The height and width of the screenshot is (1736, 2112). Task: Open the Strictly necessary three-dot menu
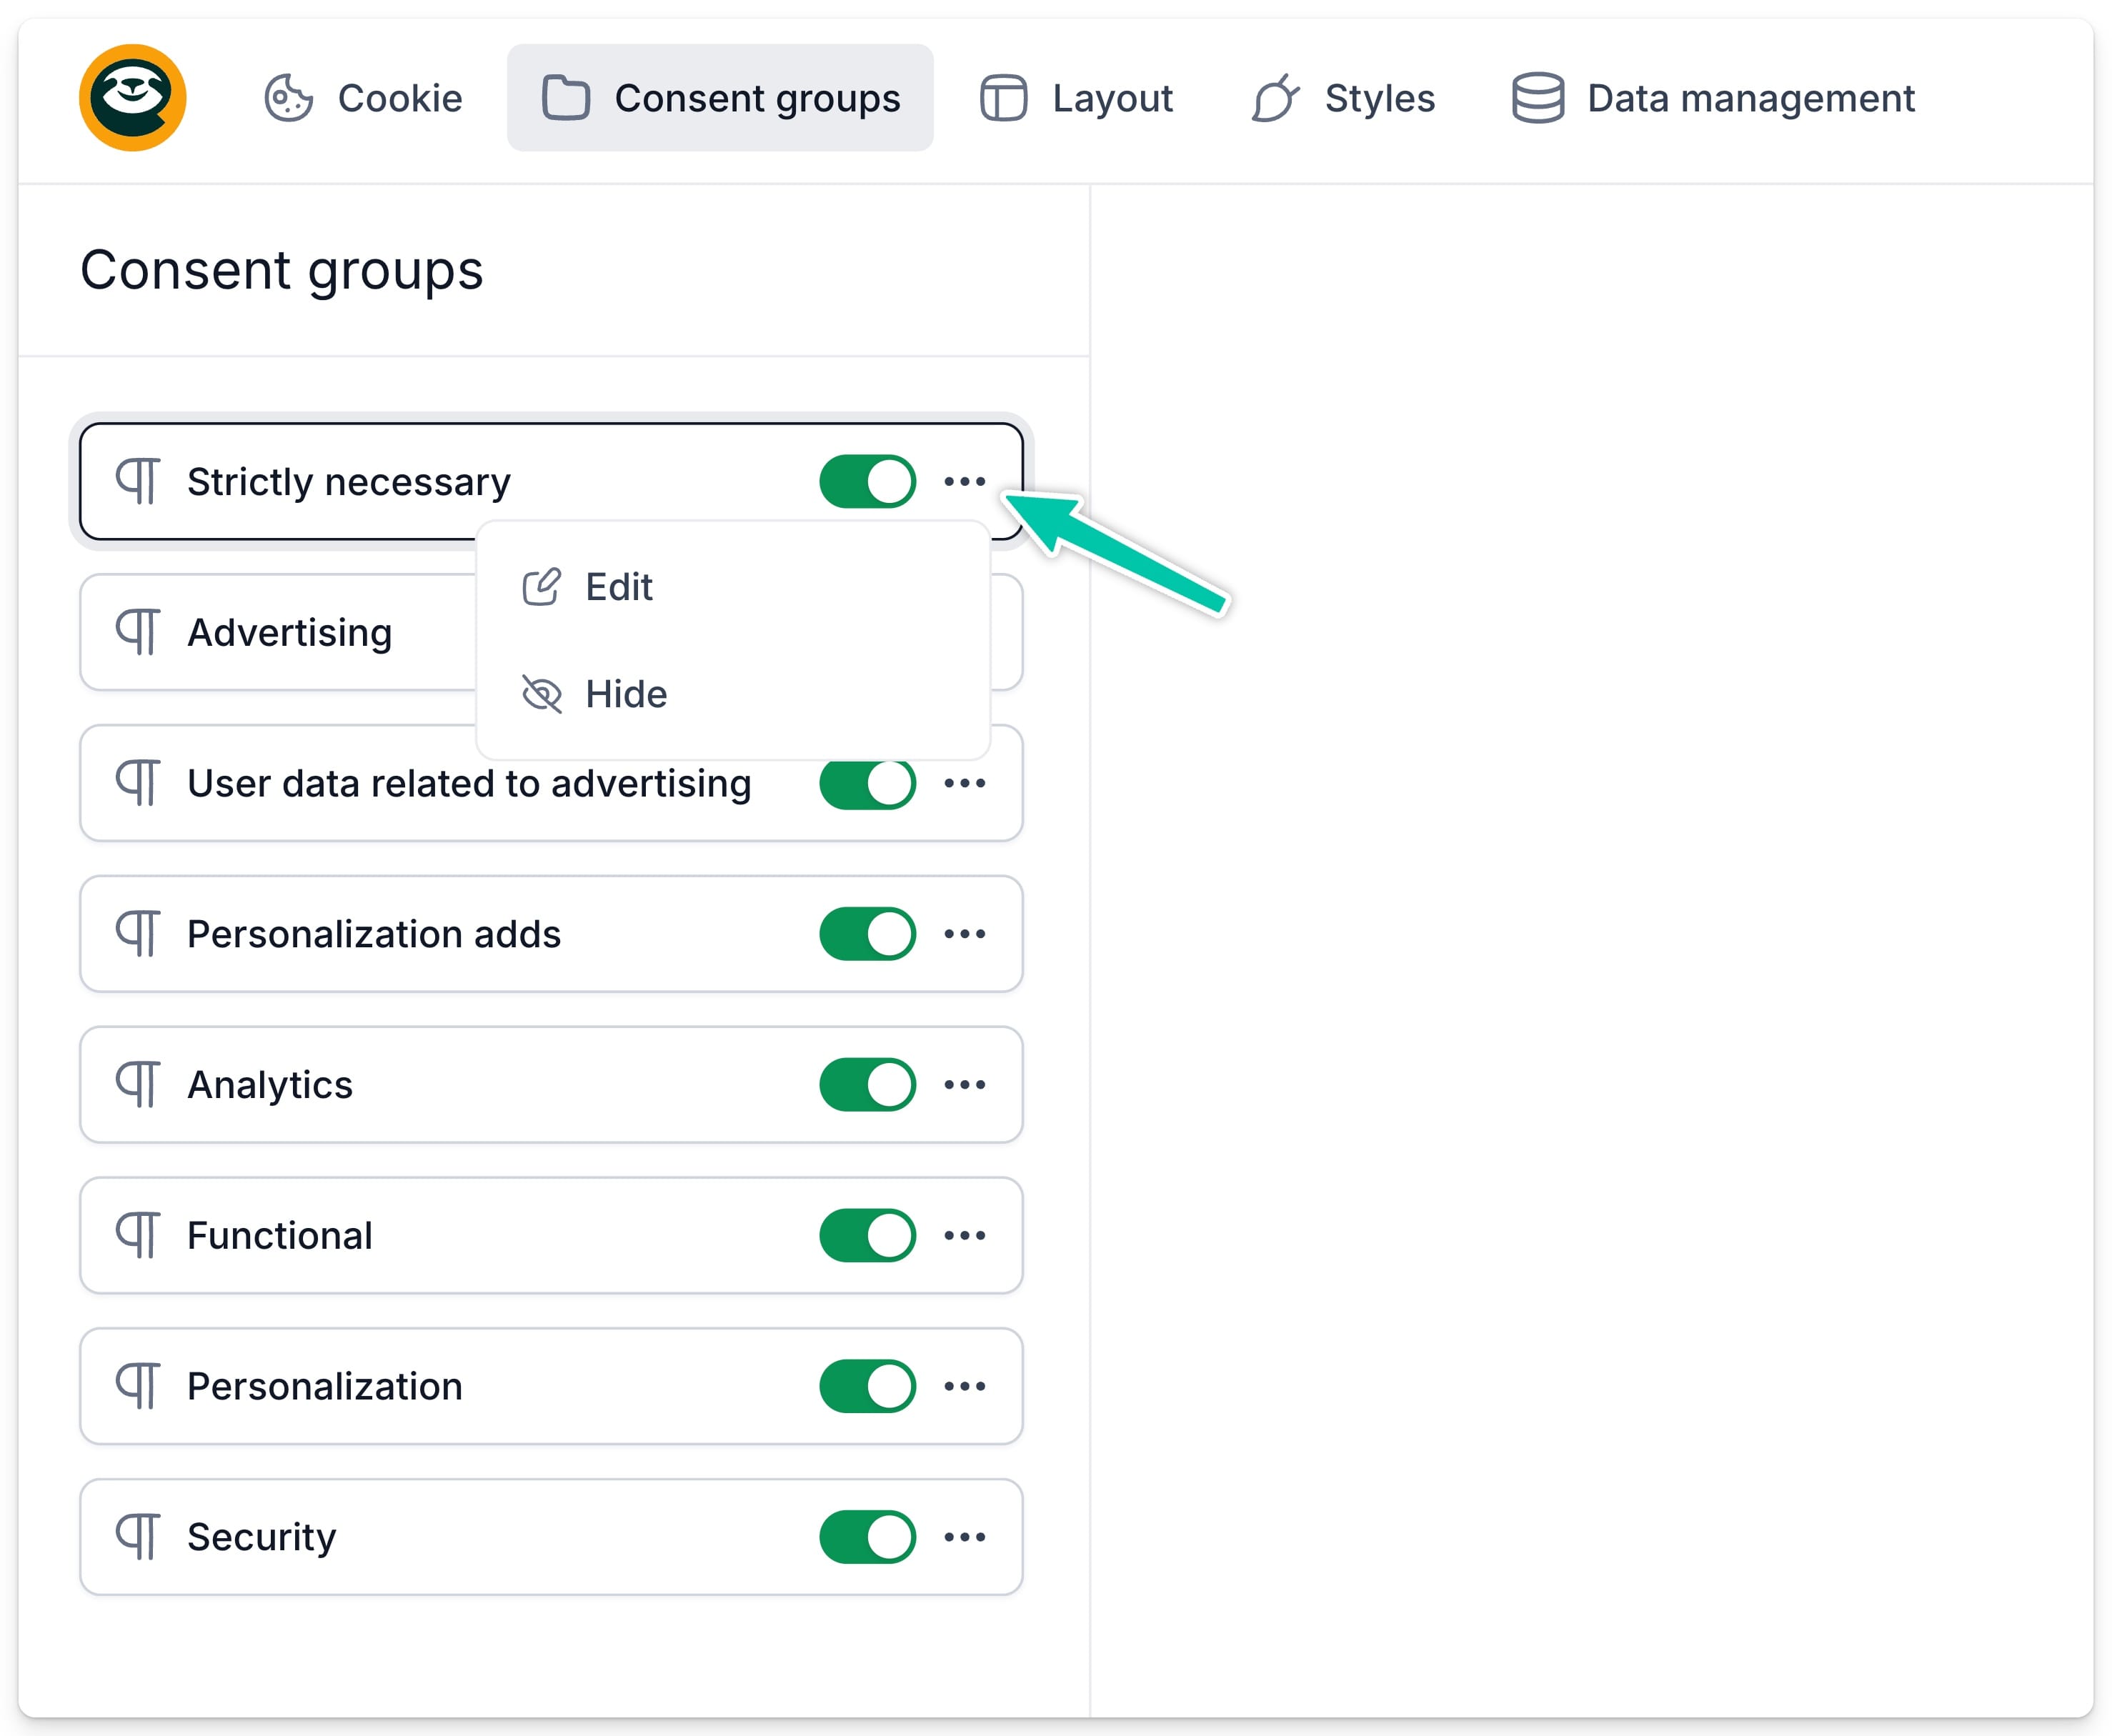(x=965, y=482)
